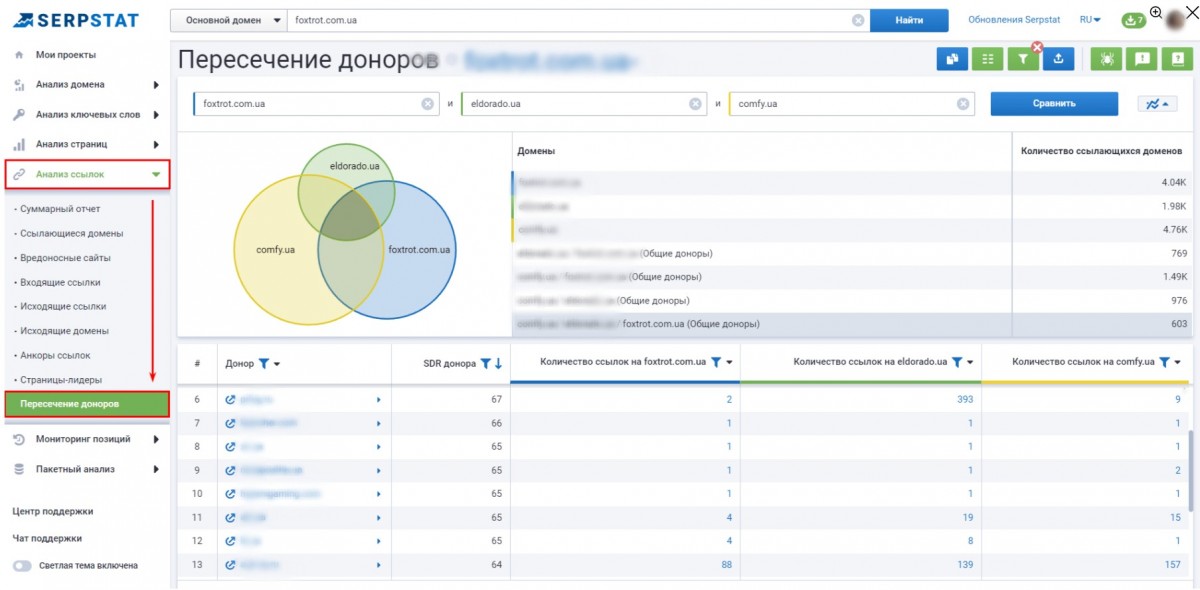Toggle the Светлая тема включена switch
The image size is (1200, 590).
(x=22, y=565)
